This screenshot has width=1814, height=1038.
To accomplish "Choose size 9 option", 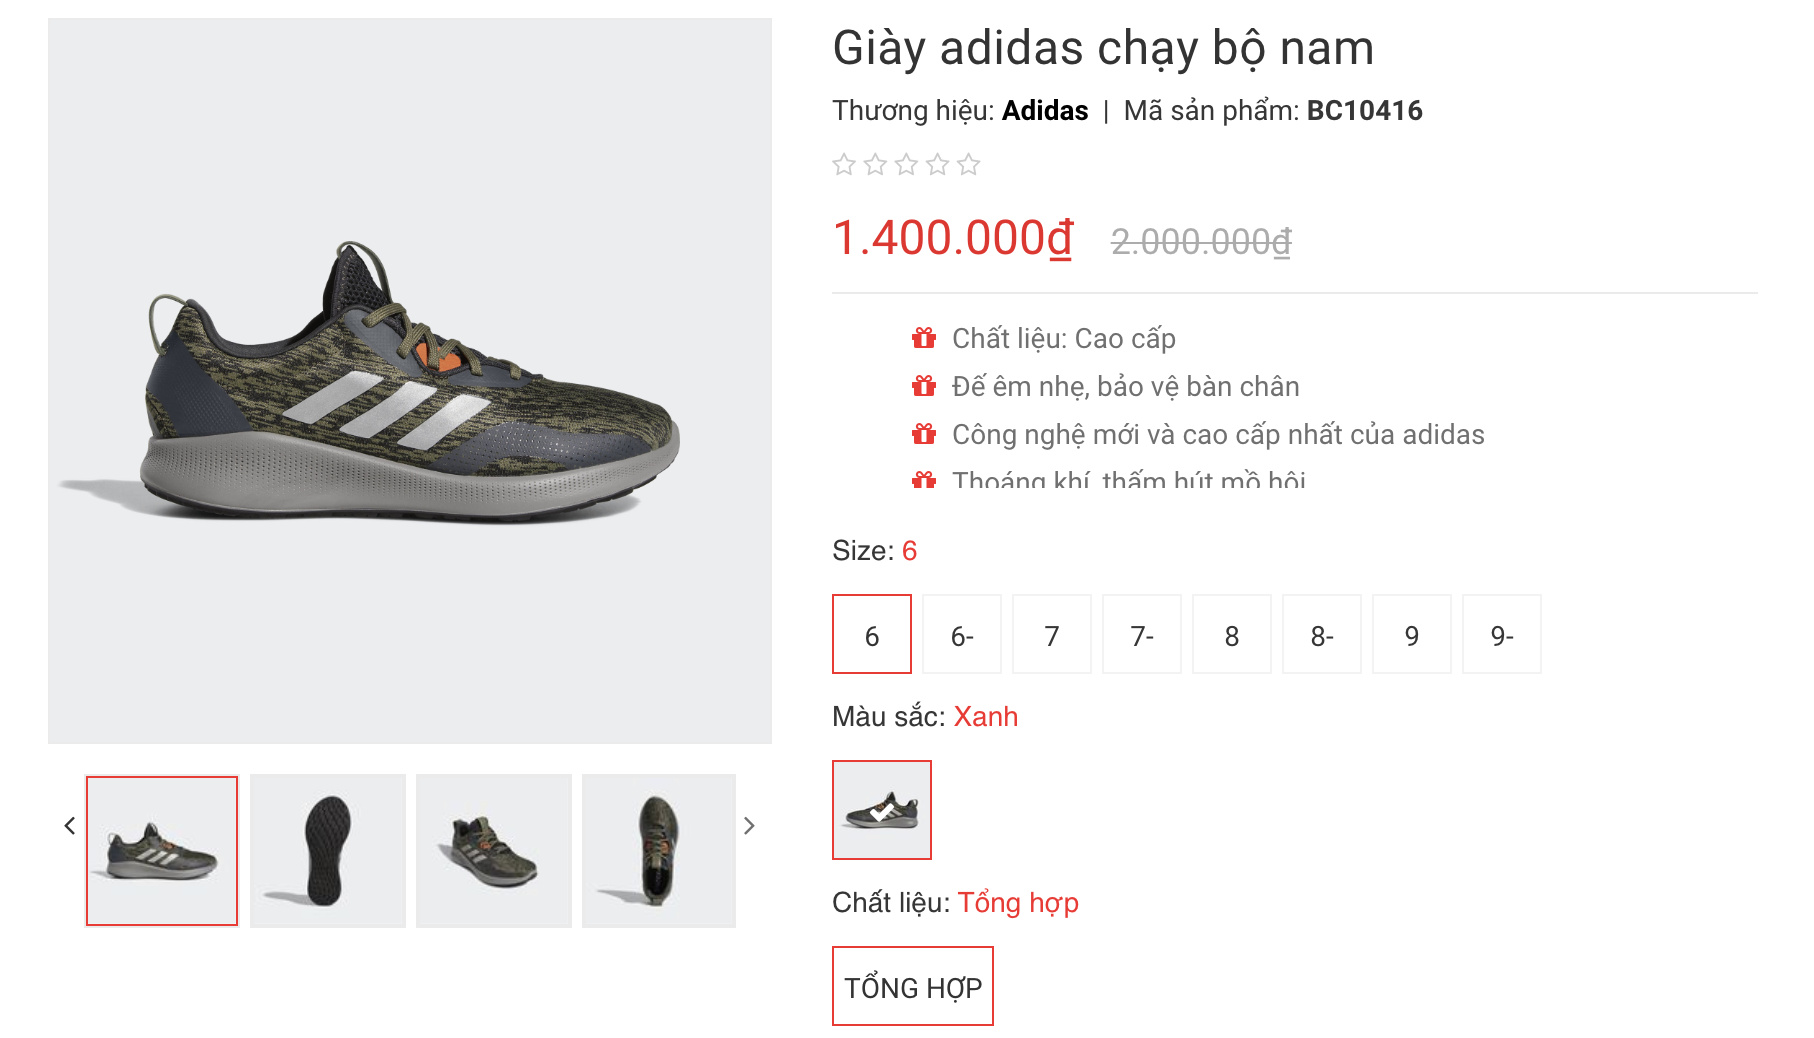I will pos(1412,635).
